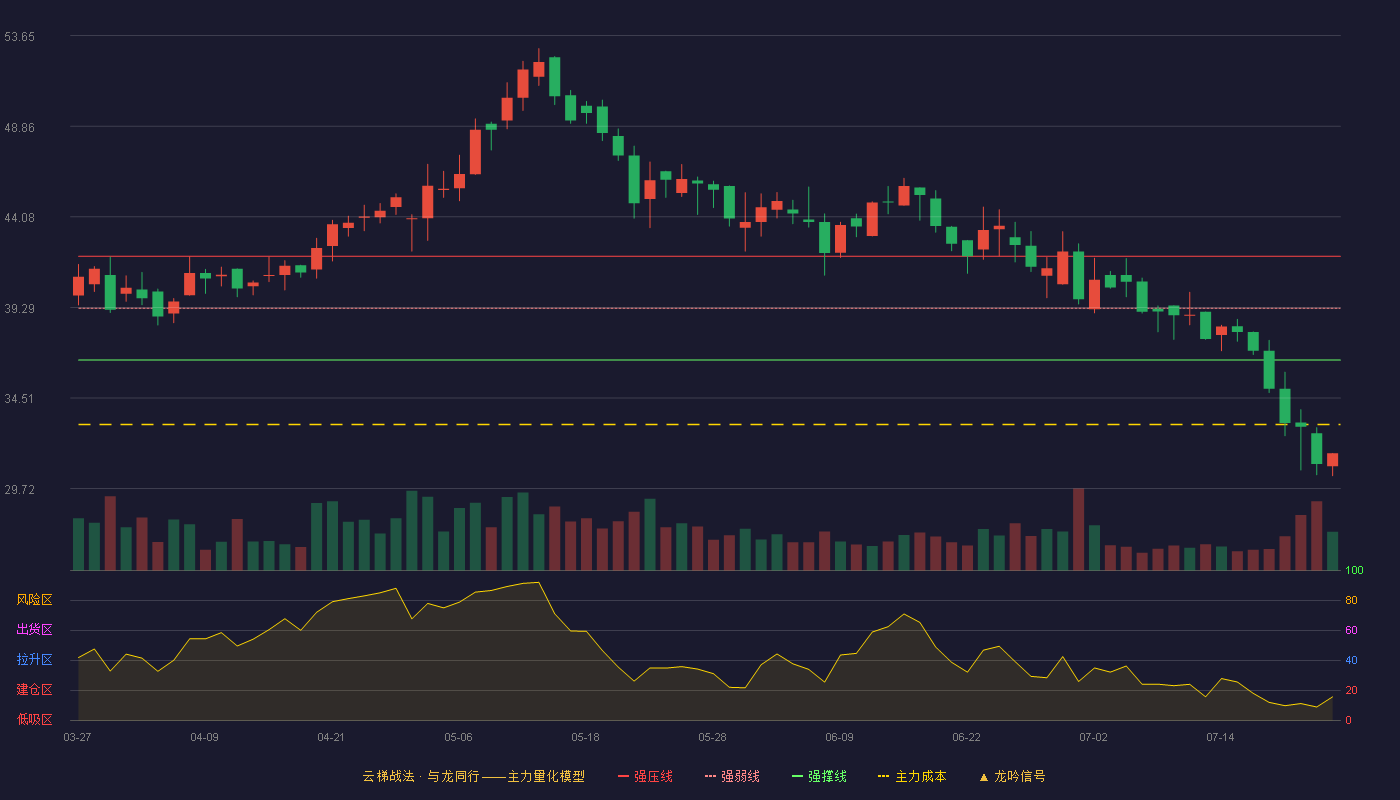The height and width of the screenshot is (800, 1400).
Task: Click the 44.08 price axis label
Action: [x=20, y=217]
